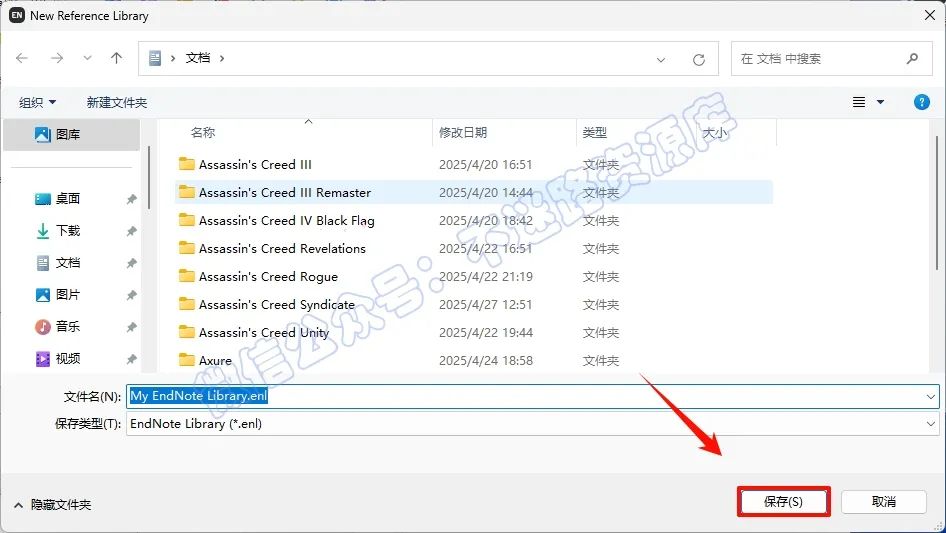
Task: Click the date 2025/4/27 12:51
Action: point(486,305)
